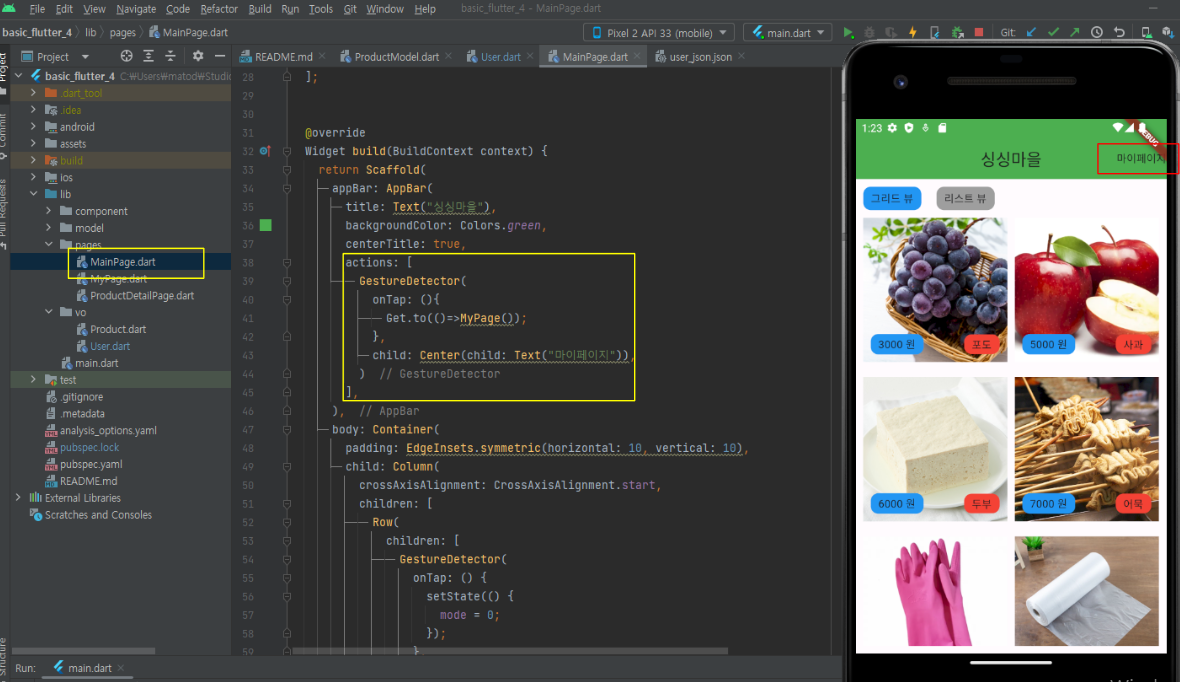
Task: Click Collapse All in Project panel
Action: point(170,56)
